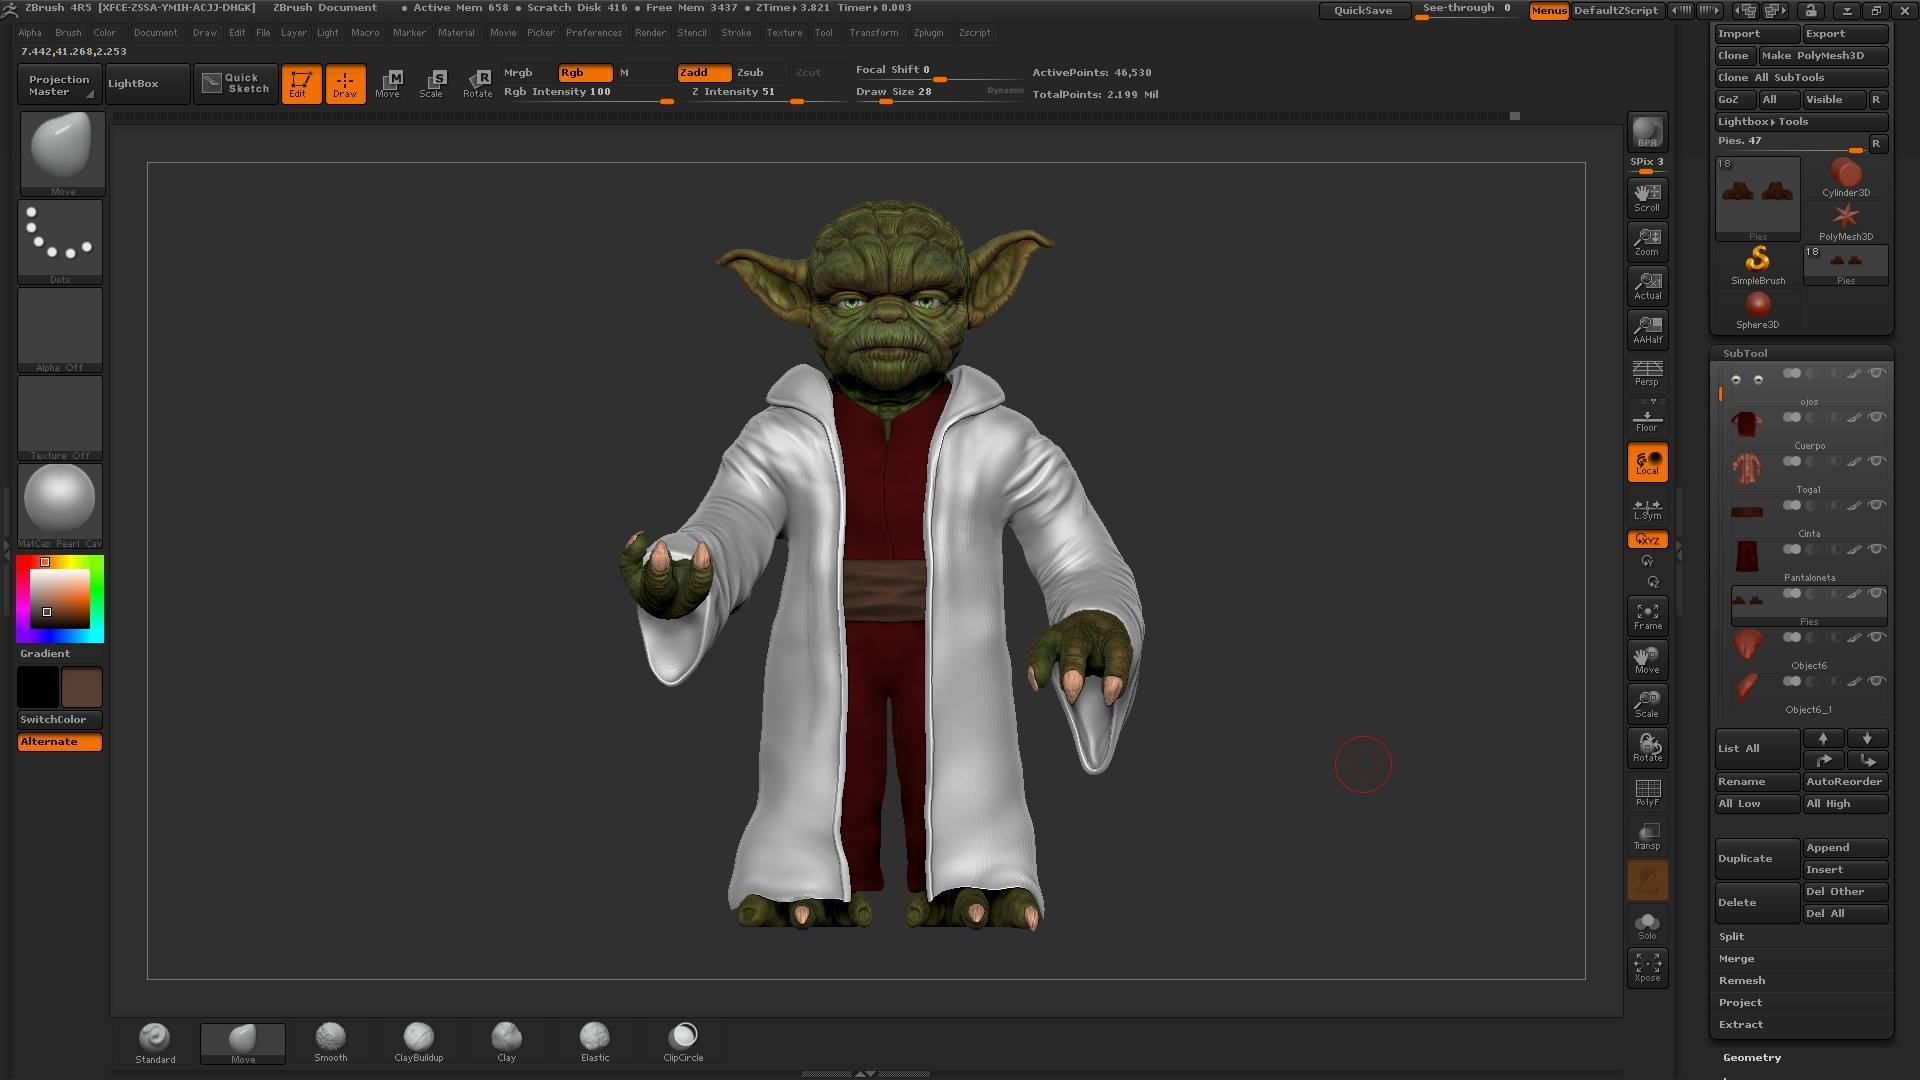Expand the Geometry section
The width and height of the screenshot is (1920, 1080).
pos(1751,1057)
